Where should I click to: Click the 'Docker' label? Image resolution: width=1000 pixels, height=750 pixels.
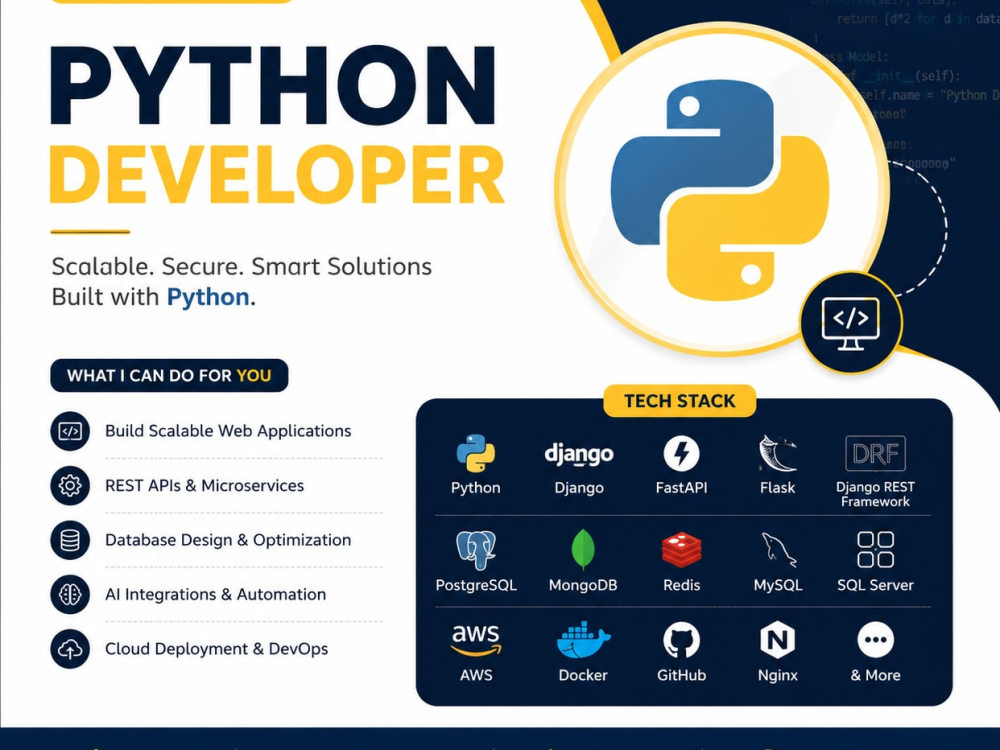[x=583, y=675]
